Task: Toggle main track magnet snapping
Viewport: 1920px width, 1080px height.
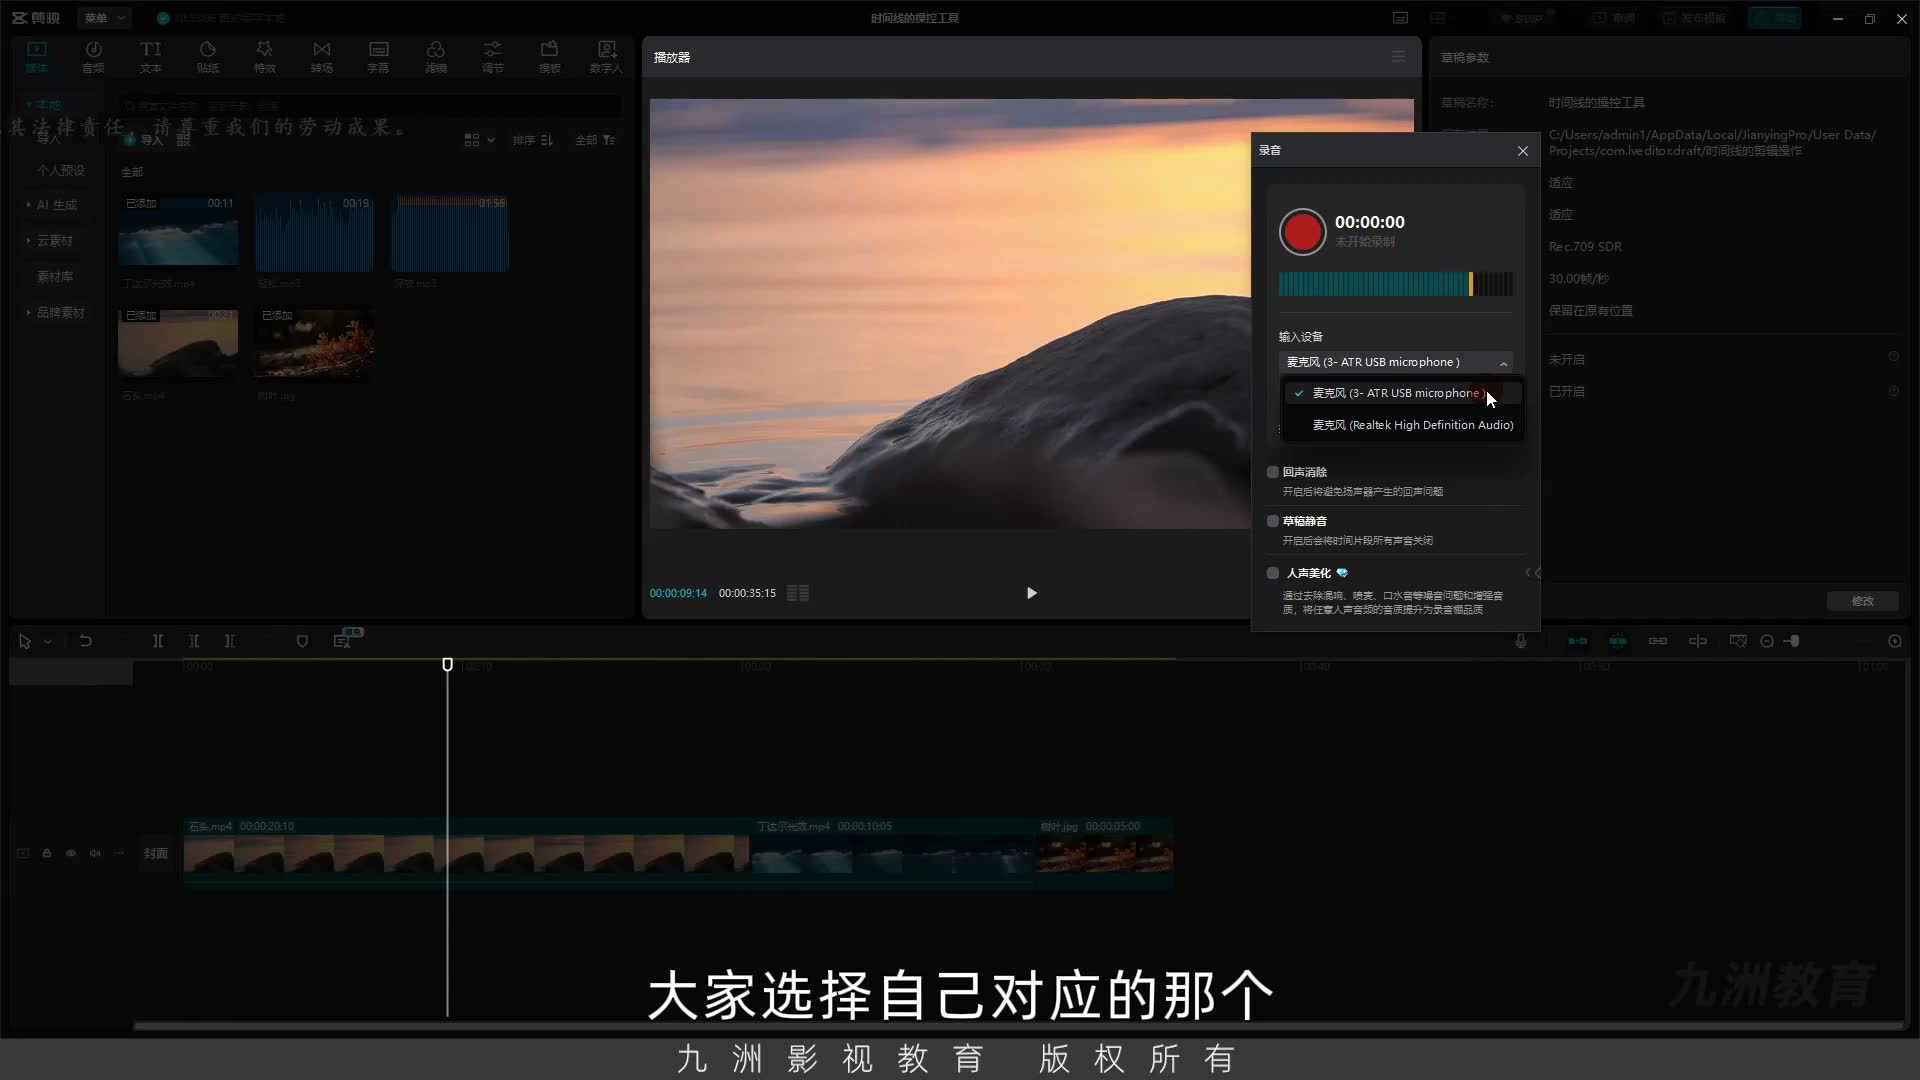Action: [1578, 641]
